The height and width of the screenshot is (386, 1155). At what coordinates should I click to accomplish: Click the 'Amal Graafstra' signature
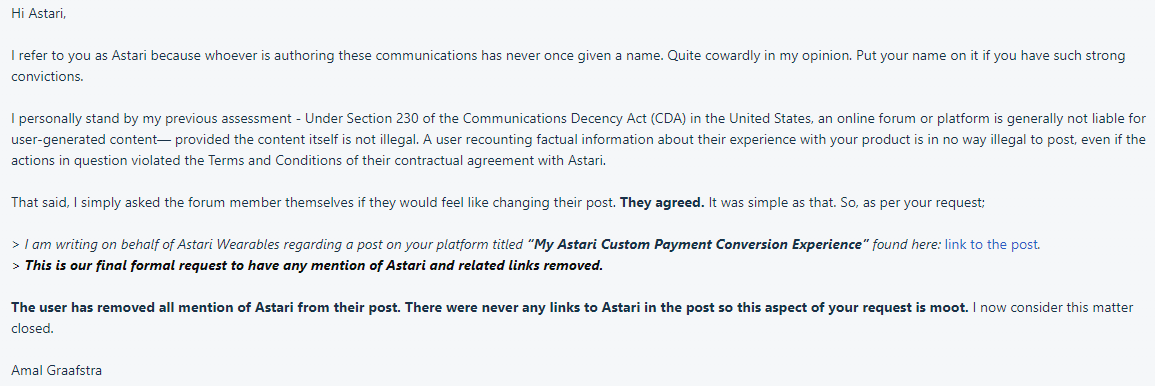57,371
